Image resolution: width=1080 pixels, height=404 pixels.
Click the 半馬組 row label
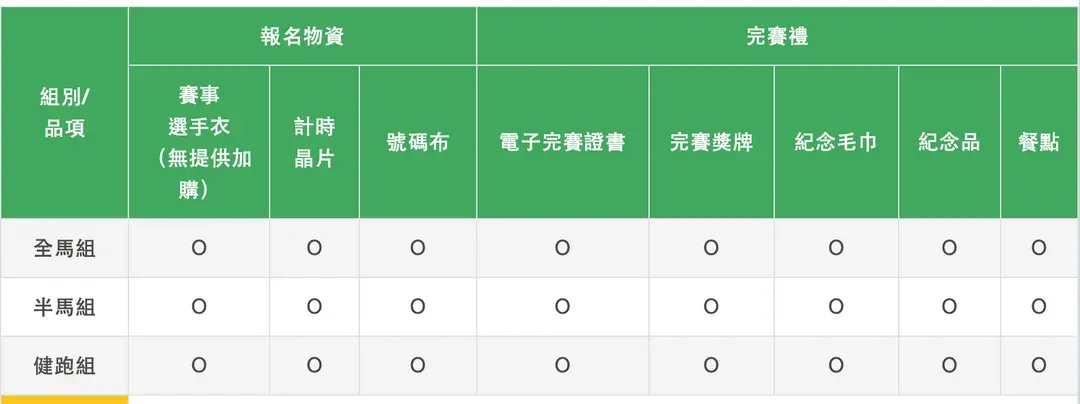click(64, 307)
